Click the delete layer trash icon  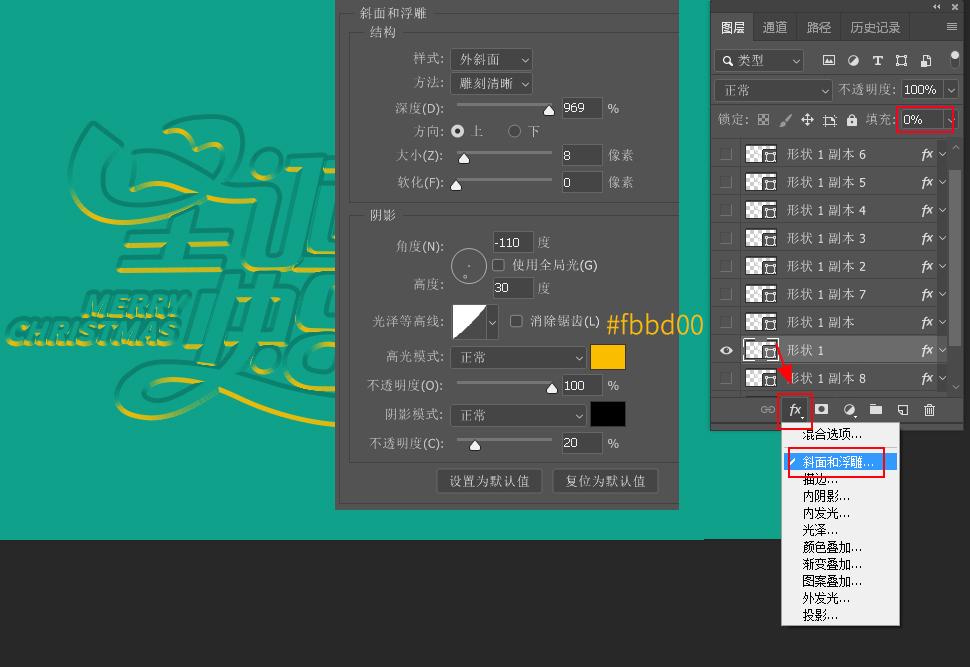[x=929, y=410]
